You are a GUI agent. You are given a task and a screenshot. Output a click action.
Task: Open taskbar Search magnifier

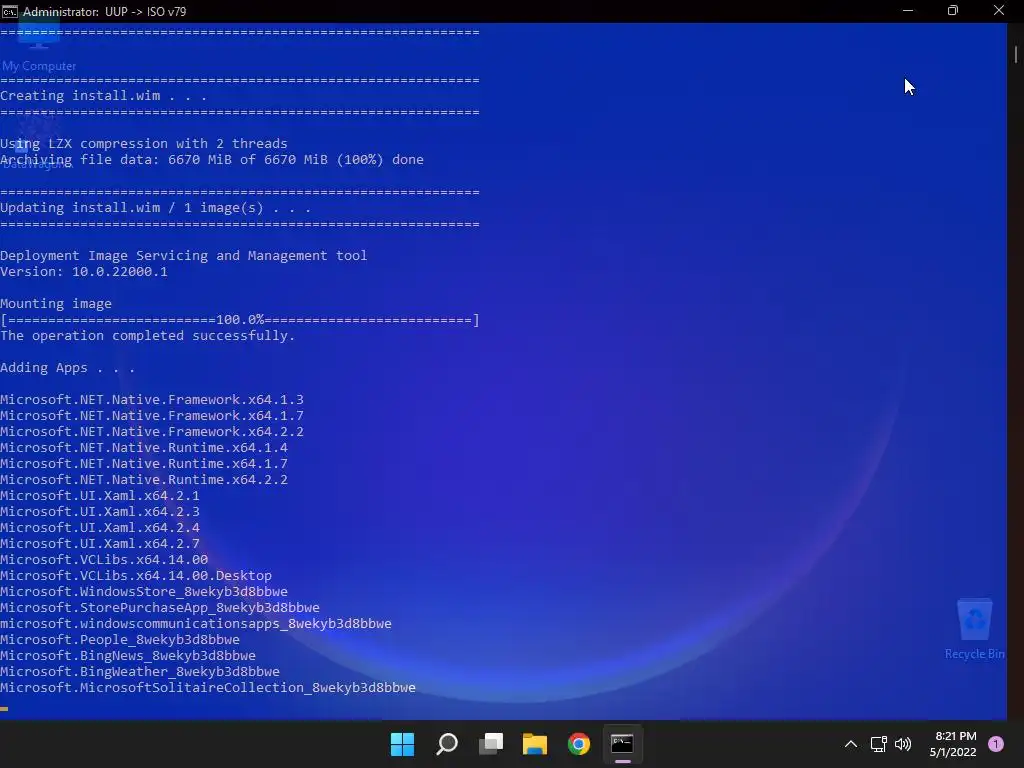447,744
